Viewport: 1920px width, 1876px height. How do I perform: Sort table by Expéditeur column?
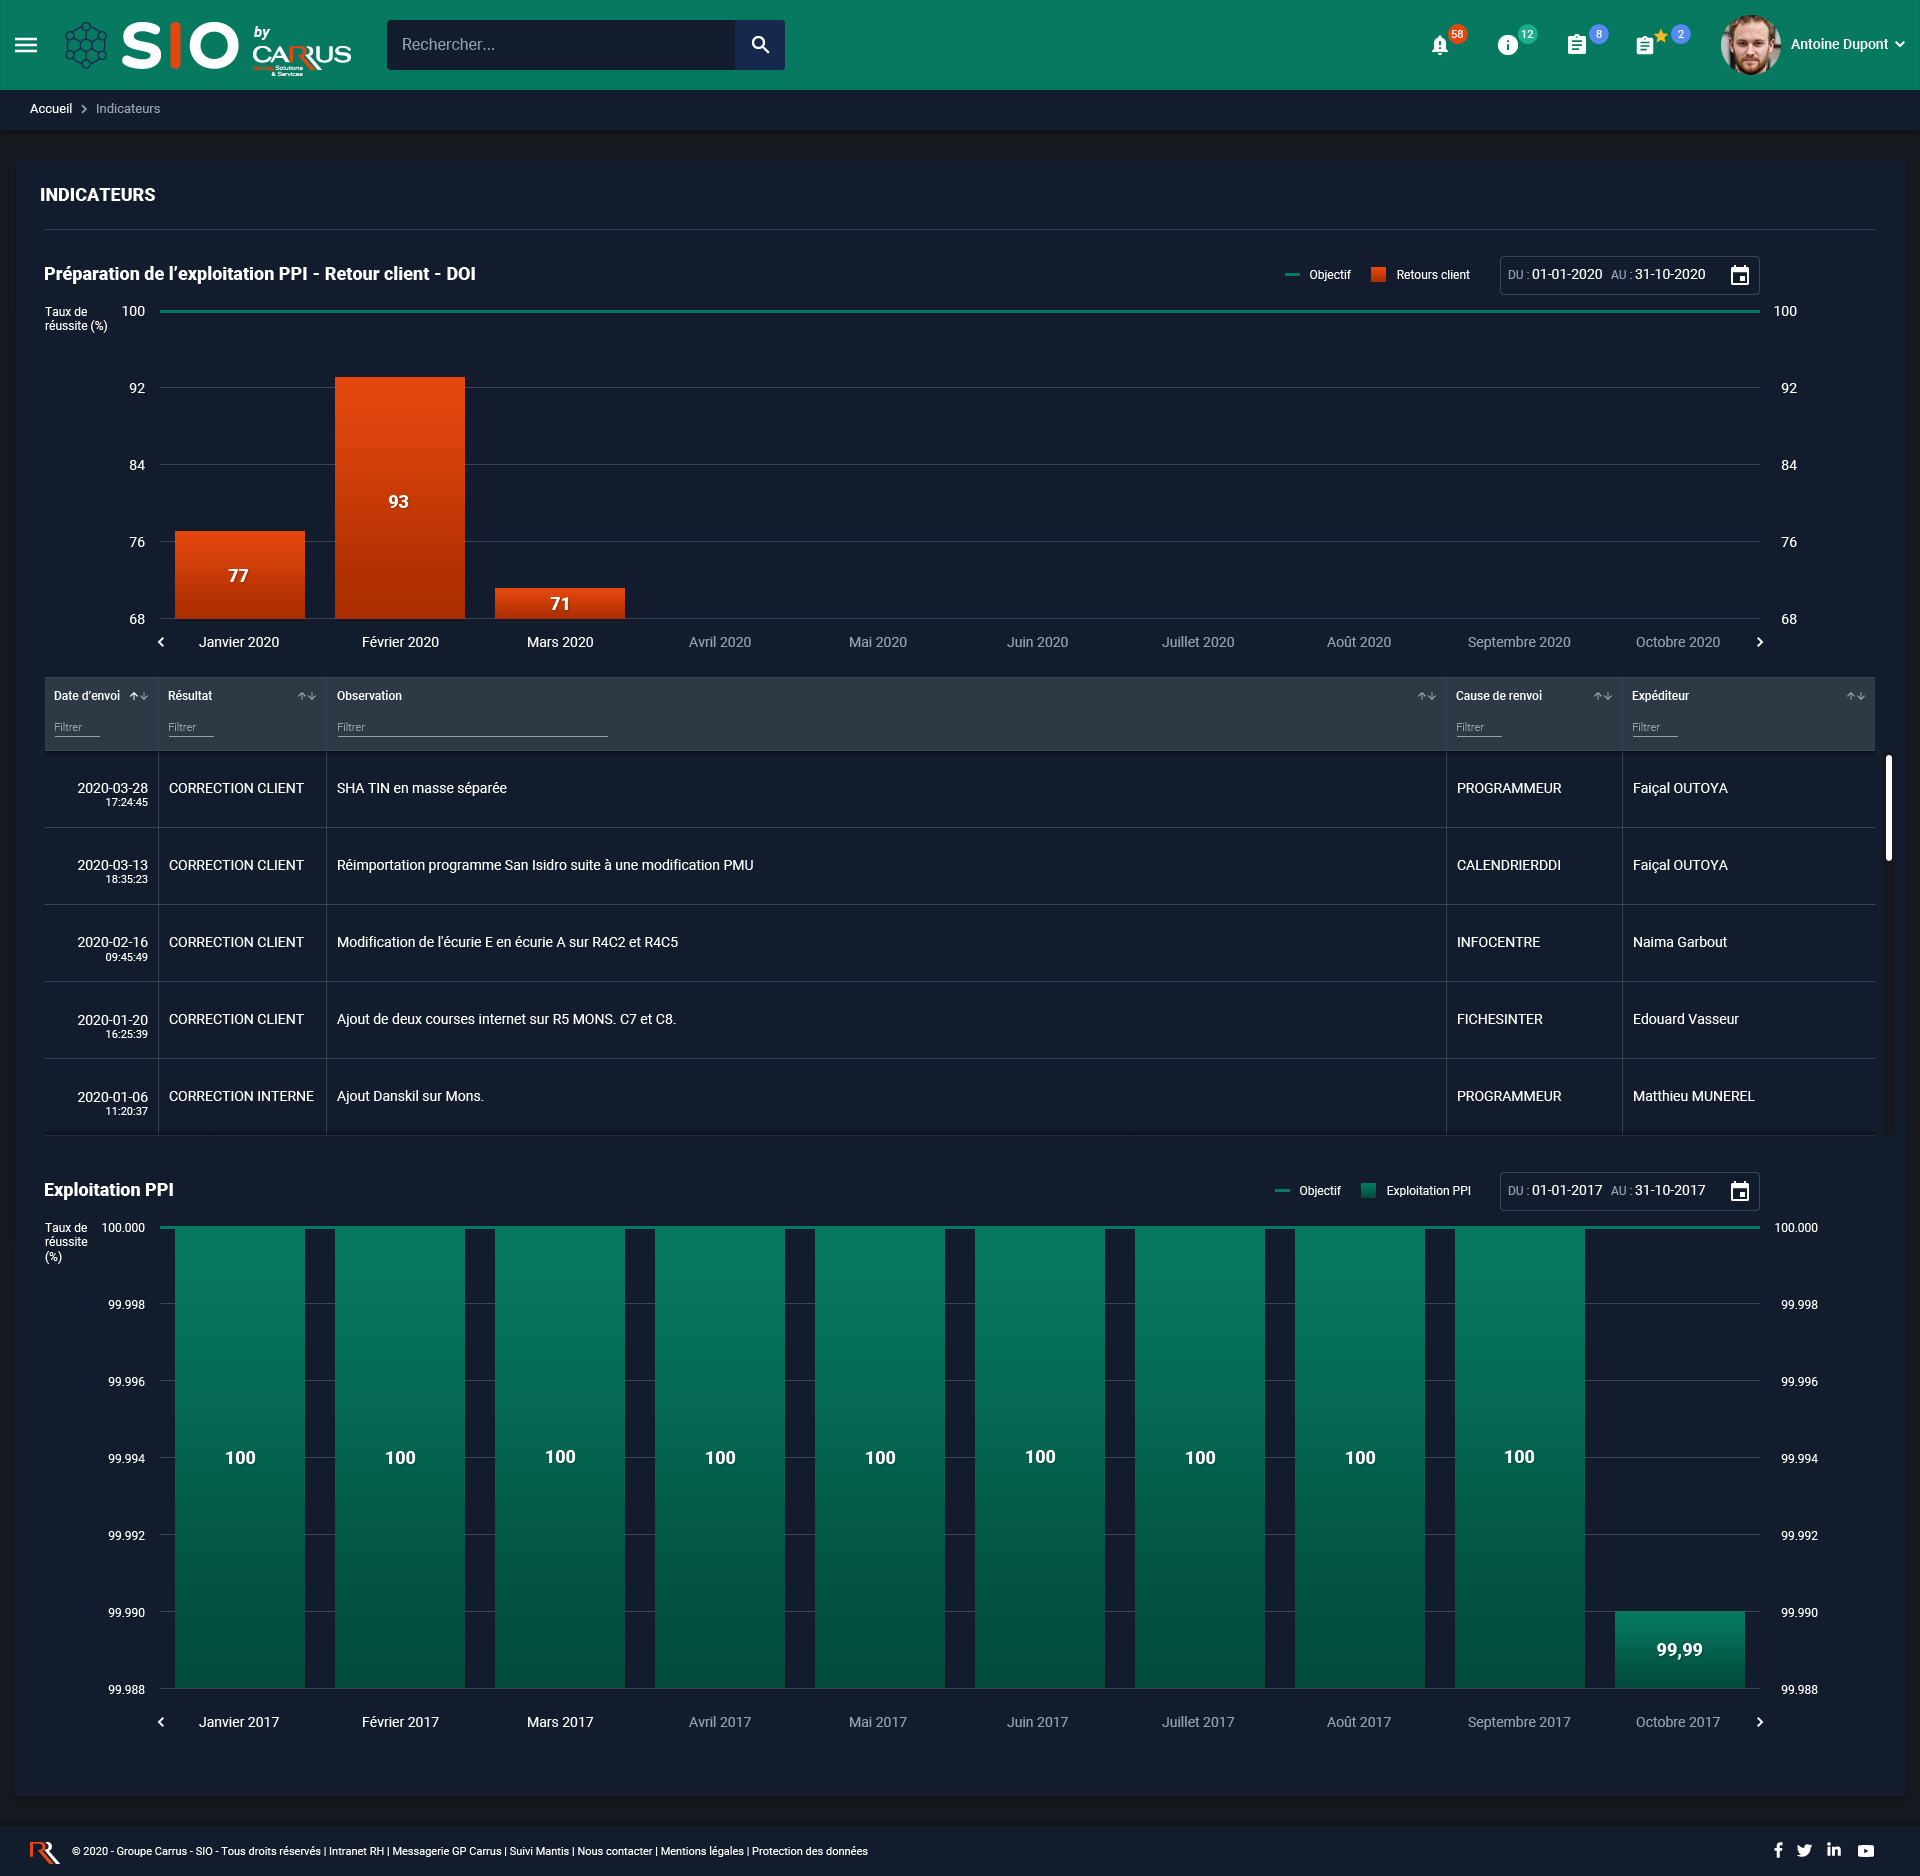[x=1855, y=696]
